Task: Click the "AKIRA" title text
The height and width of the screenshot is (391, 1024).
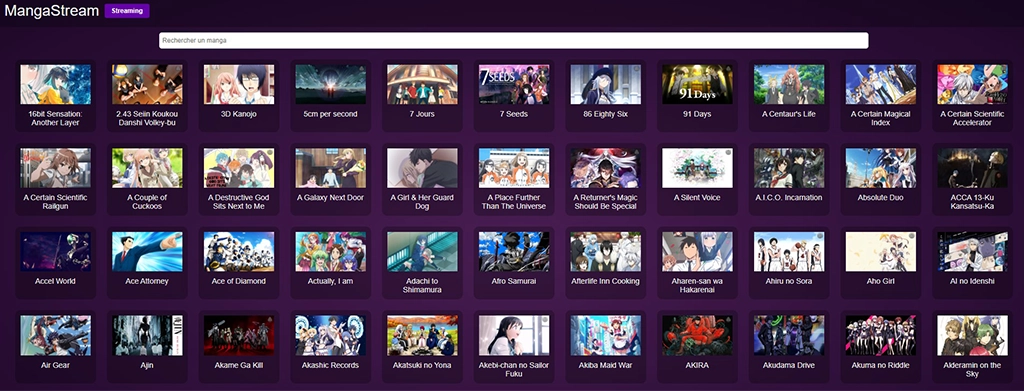Action: 697,366
